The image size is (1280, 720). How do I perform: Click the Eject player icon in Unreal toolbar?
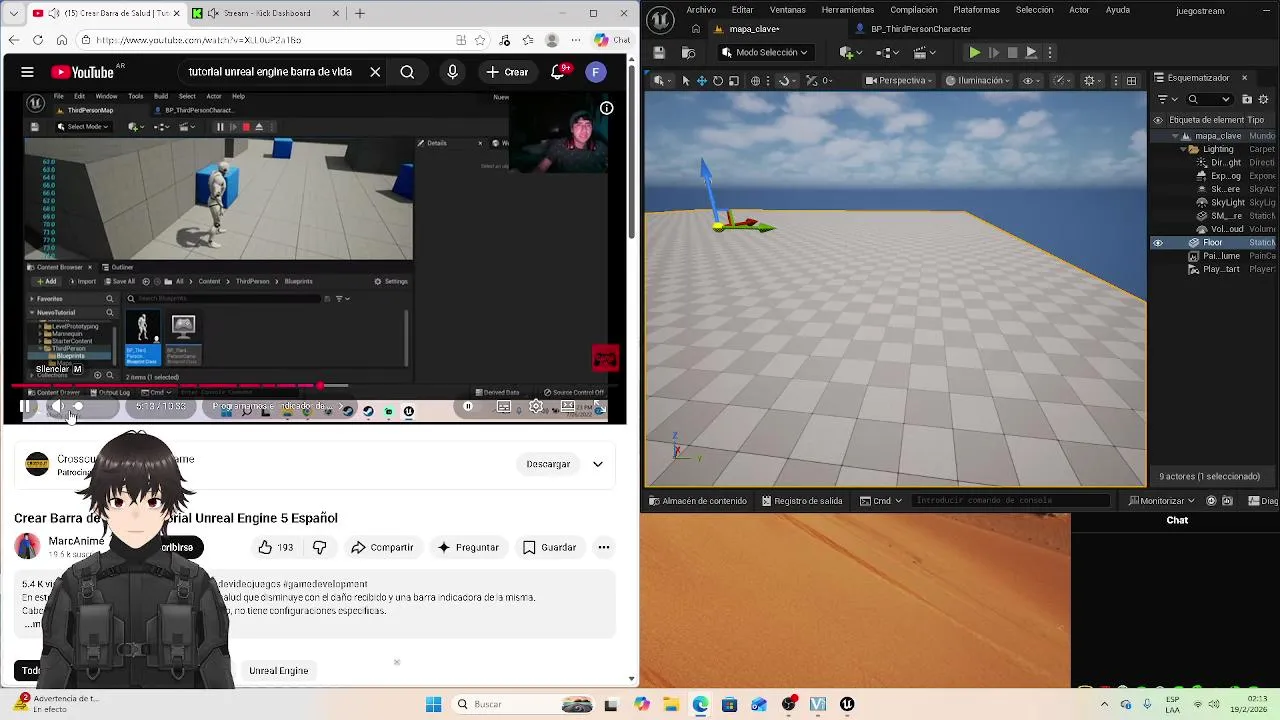pos(1031,52)
